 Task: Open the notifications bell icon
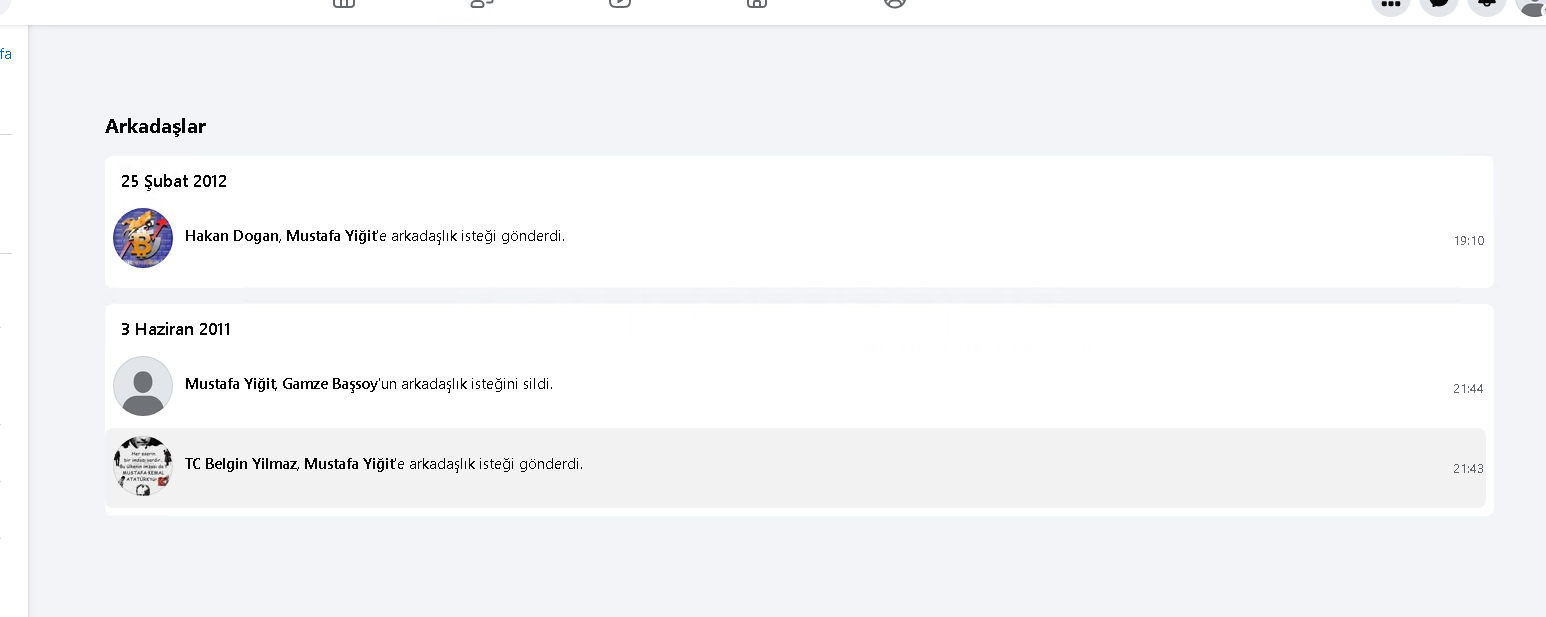click(x=1486, y=4)
